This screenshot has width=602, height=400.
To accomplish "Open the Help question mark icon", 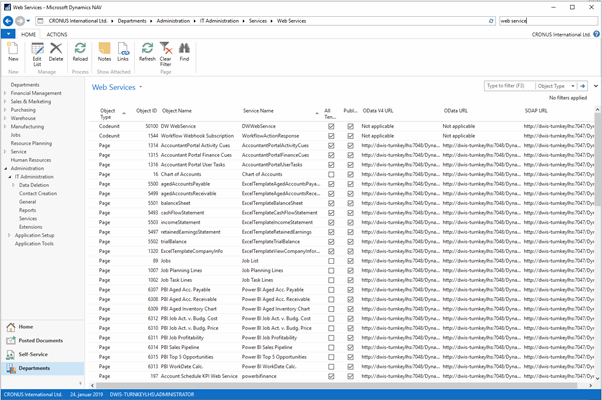I will (x=594, y=34).
